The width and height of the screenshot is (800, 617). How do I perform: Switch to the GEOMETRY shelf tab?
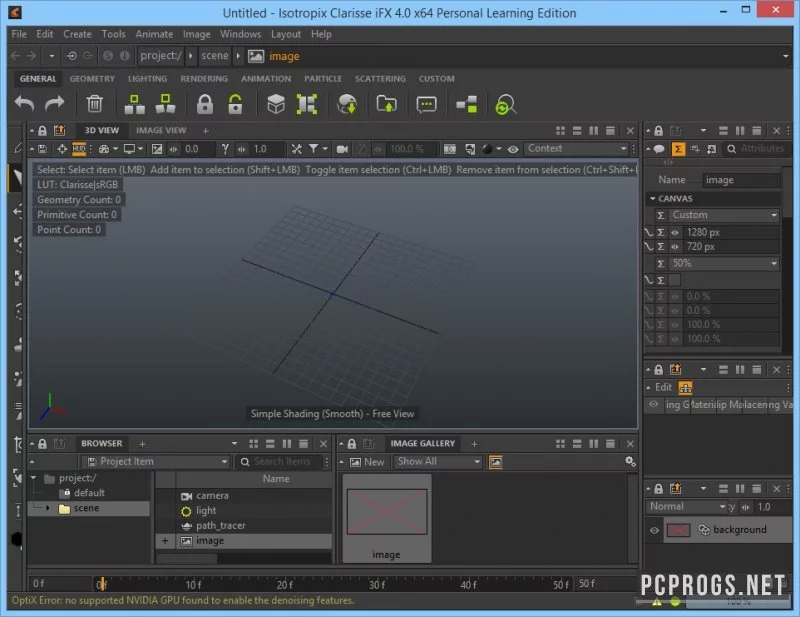(92, 79)
